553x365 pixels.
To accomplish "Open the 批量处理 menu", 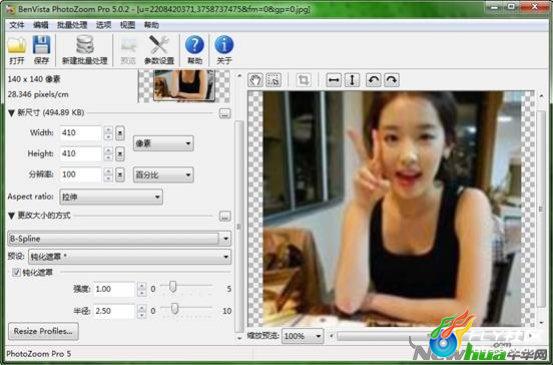I will pyautogui.click(x=72, y=25).
